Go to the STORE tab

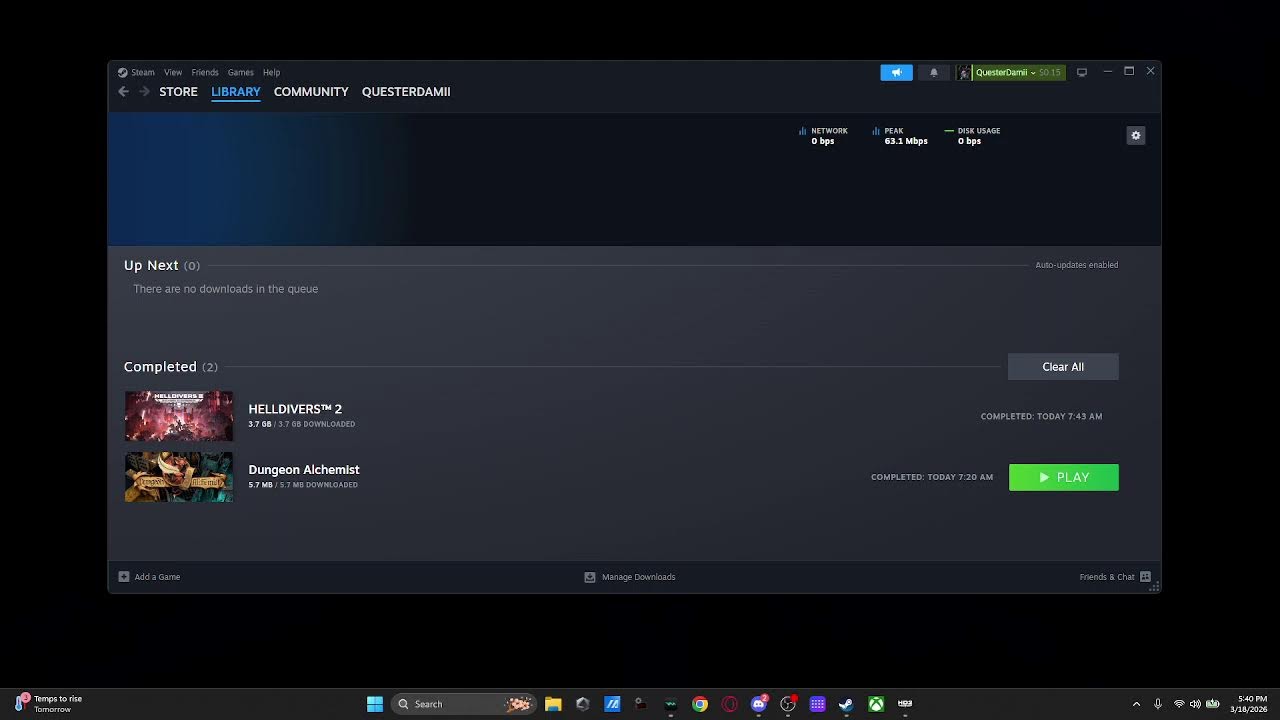click(x=178, y=91)
